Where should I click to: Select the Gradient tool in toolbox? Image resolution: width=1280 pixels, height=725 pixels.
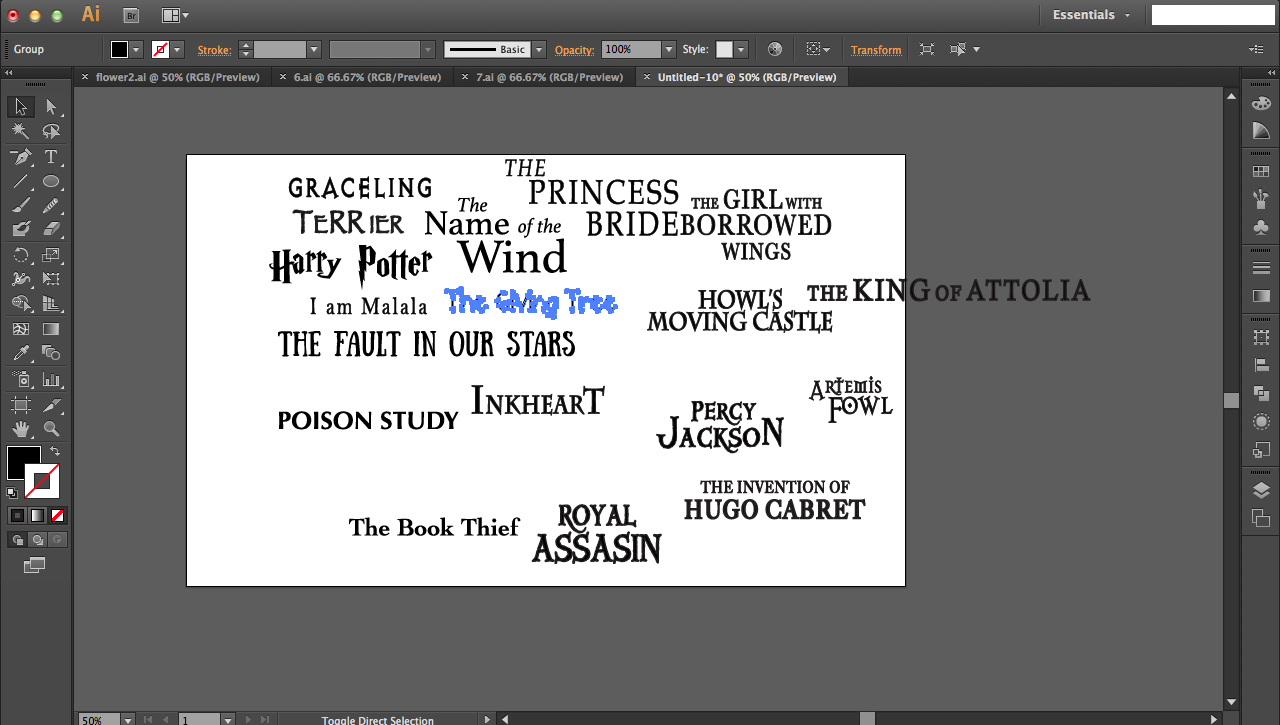[51, 329]
